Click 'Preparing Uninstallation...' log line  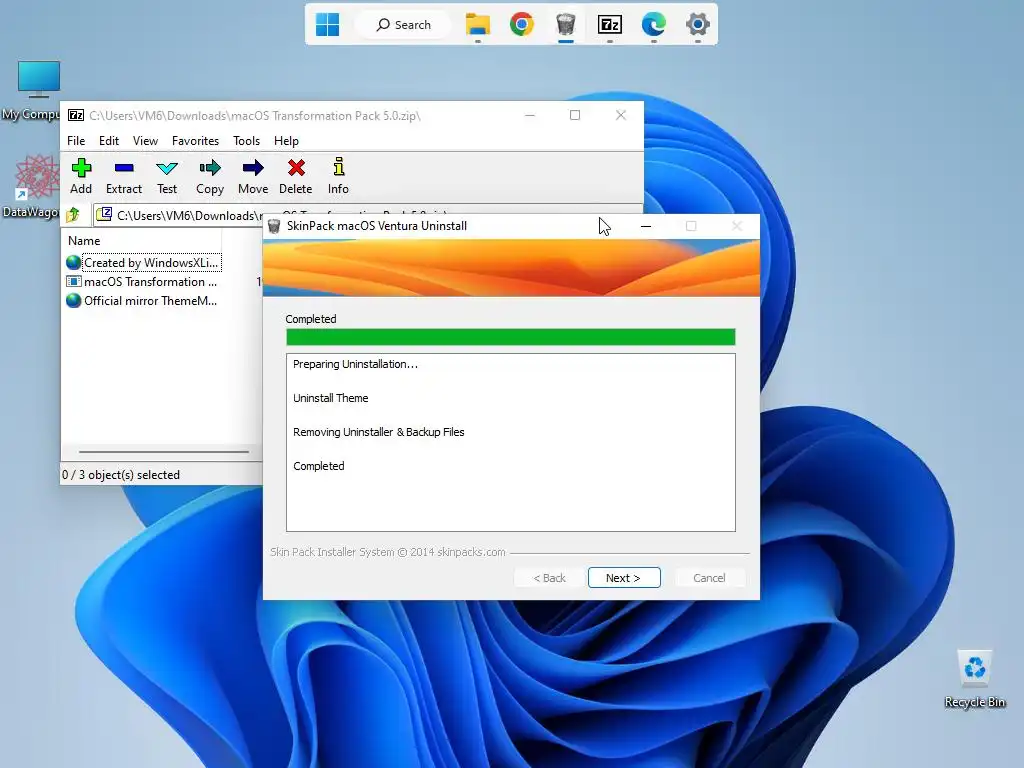[355, 364]
